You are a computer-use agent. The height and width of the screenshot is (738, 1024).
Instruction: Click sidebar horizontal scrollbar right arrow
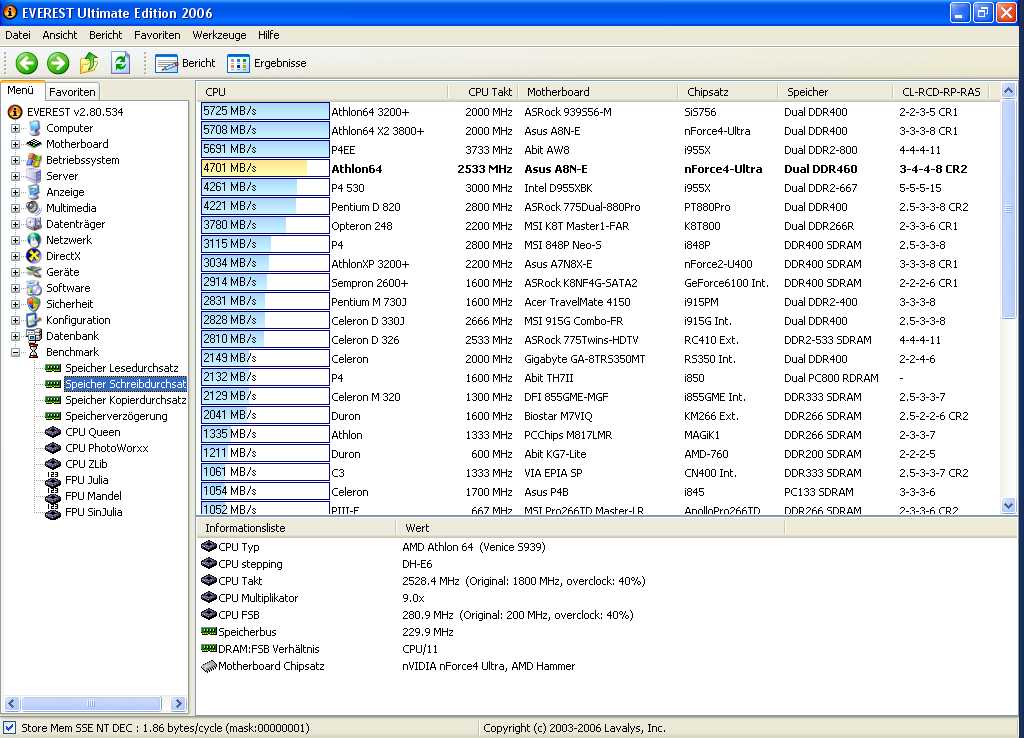178,703
